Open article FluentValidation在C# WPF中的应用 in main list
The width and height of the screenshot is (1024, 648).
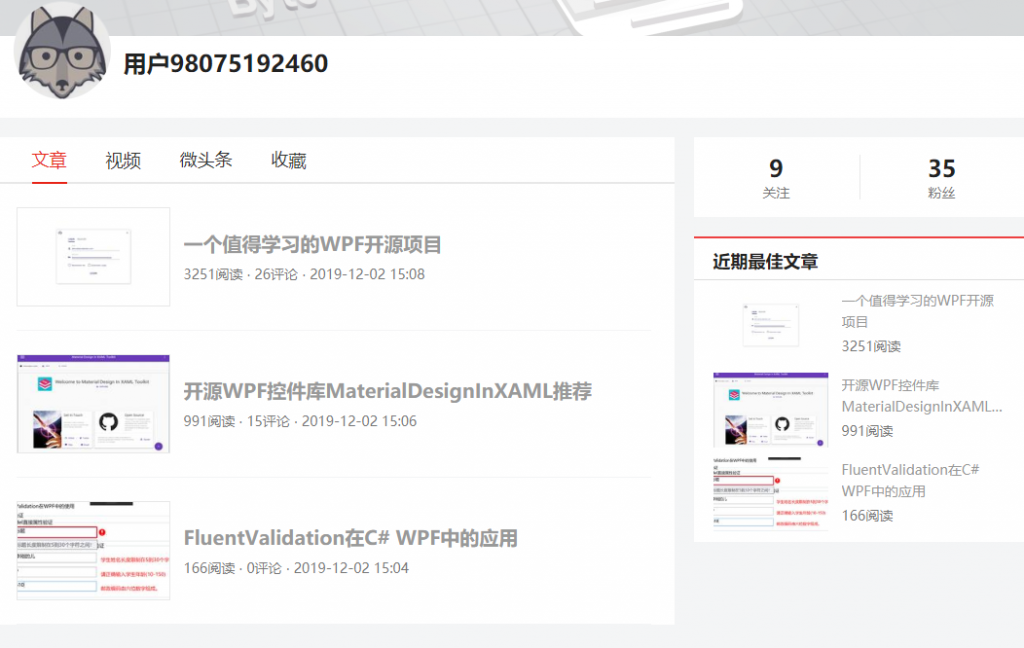351,538
